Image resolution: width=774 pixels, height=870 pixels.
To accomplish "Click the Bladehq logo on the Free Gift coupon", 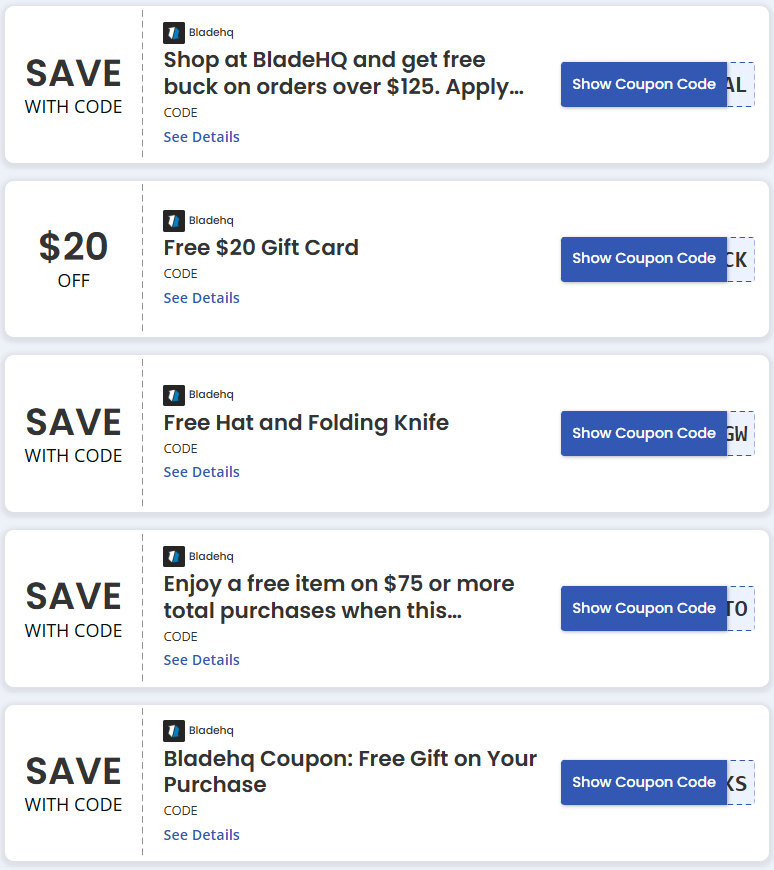I will click(x=174, y=730).
